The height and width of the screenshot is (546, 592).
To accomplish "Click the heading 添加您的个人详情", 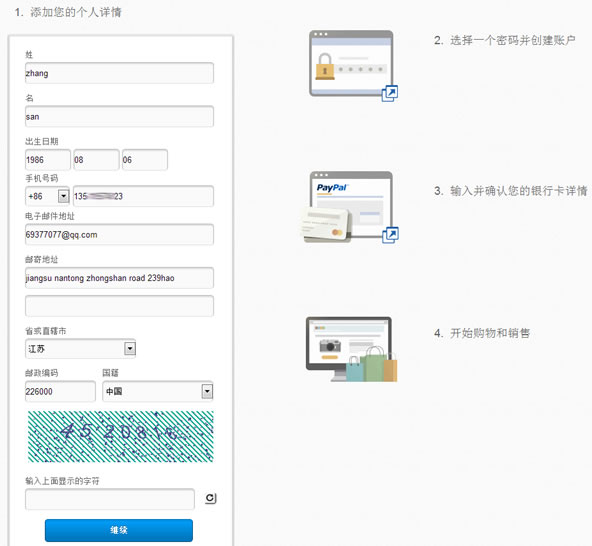I will [x=76, y=12].
